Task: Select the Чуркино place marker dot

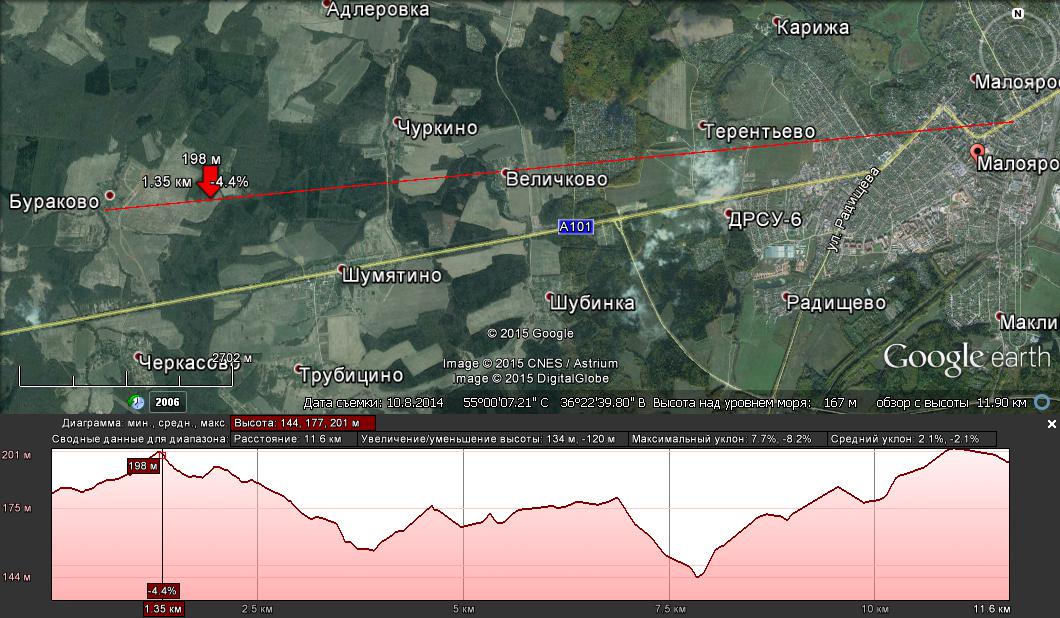Action: coord(398,122)
